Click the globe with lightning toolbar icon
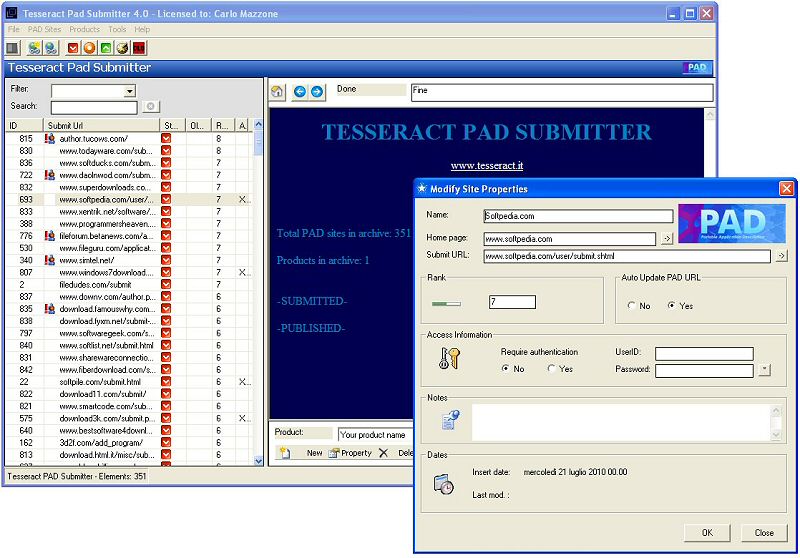The width and height of the screenshot is (800, 558). [122, 48]
